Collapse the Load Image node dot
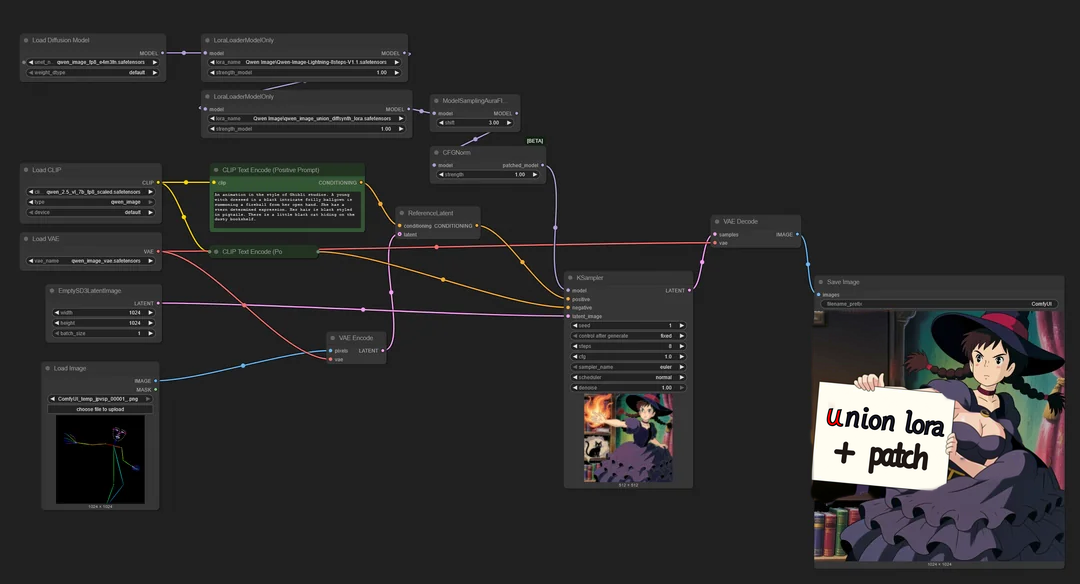The height and width of the screenshot is (584, 1080). click(x=48, y=368)
